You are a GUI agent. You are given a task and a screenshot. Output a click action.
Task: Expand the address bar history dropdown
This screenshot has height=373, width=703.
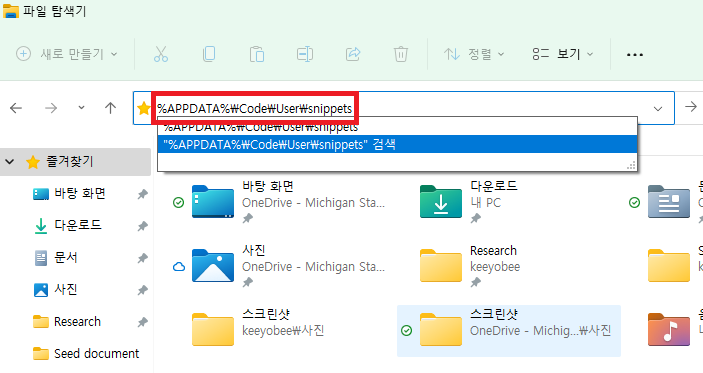658,108
